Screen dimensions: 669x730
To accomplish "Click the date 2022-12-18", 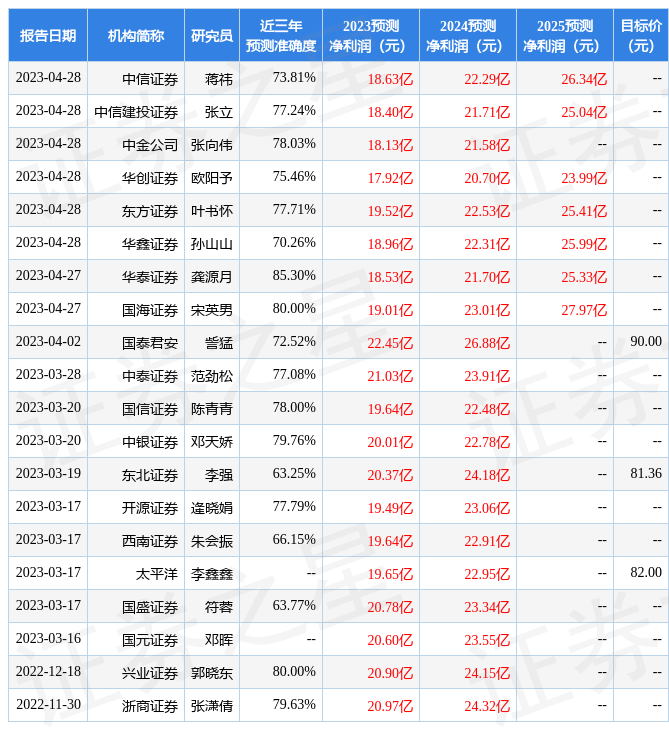I will [x=48, y=671].
